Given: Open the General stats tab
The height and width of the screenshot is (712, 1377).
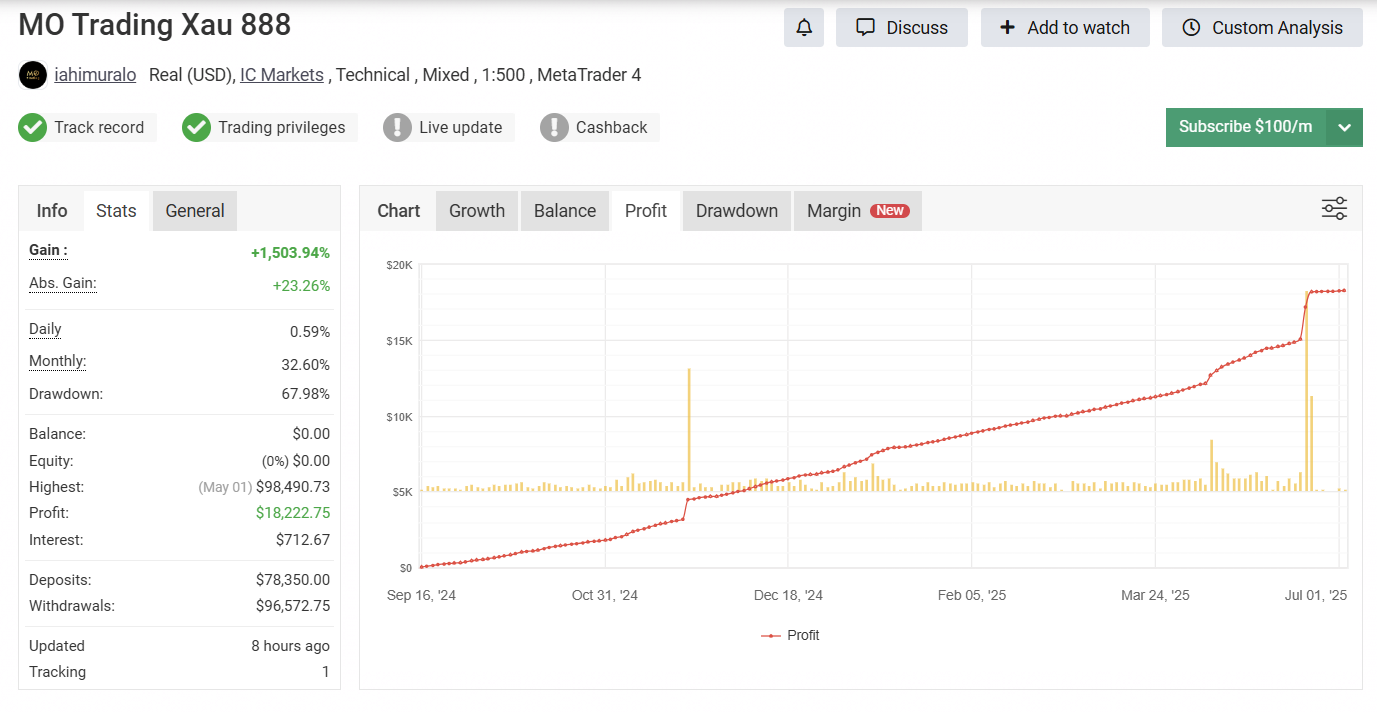Looking at the screenshot, I should pos(195,211).
